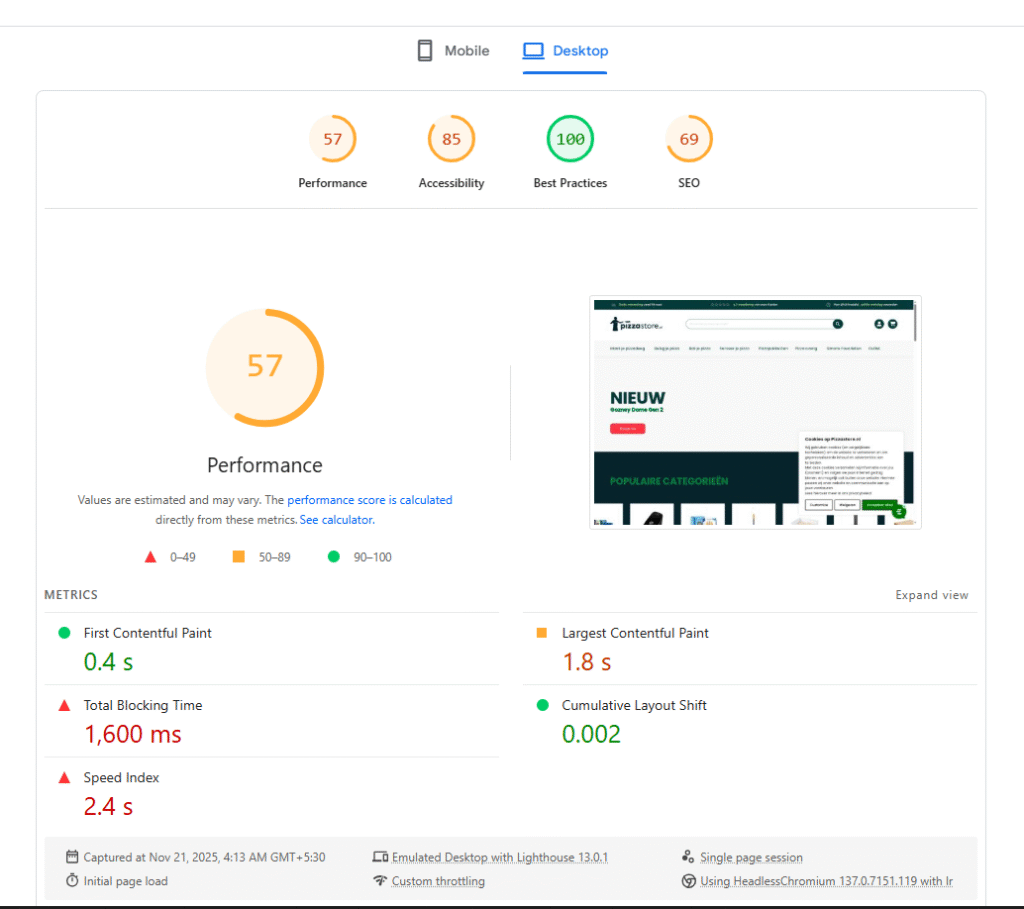The width and height of the screenshot is (1024, 909).
Task: Switch to the Mobile tab
Action: [453, 51]
